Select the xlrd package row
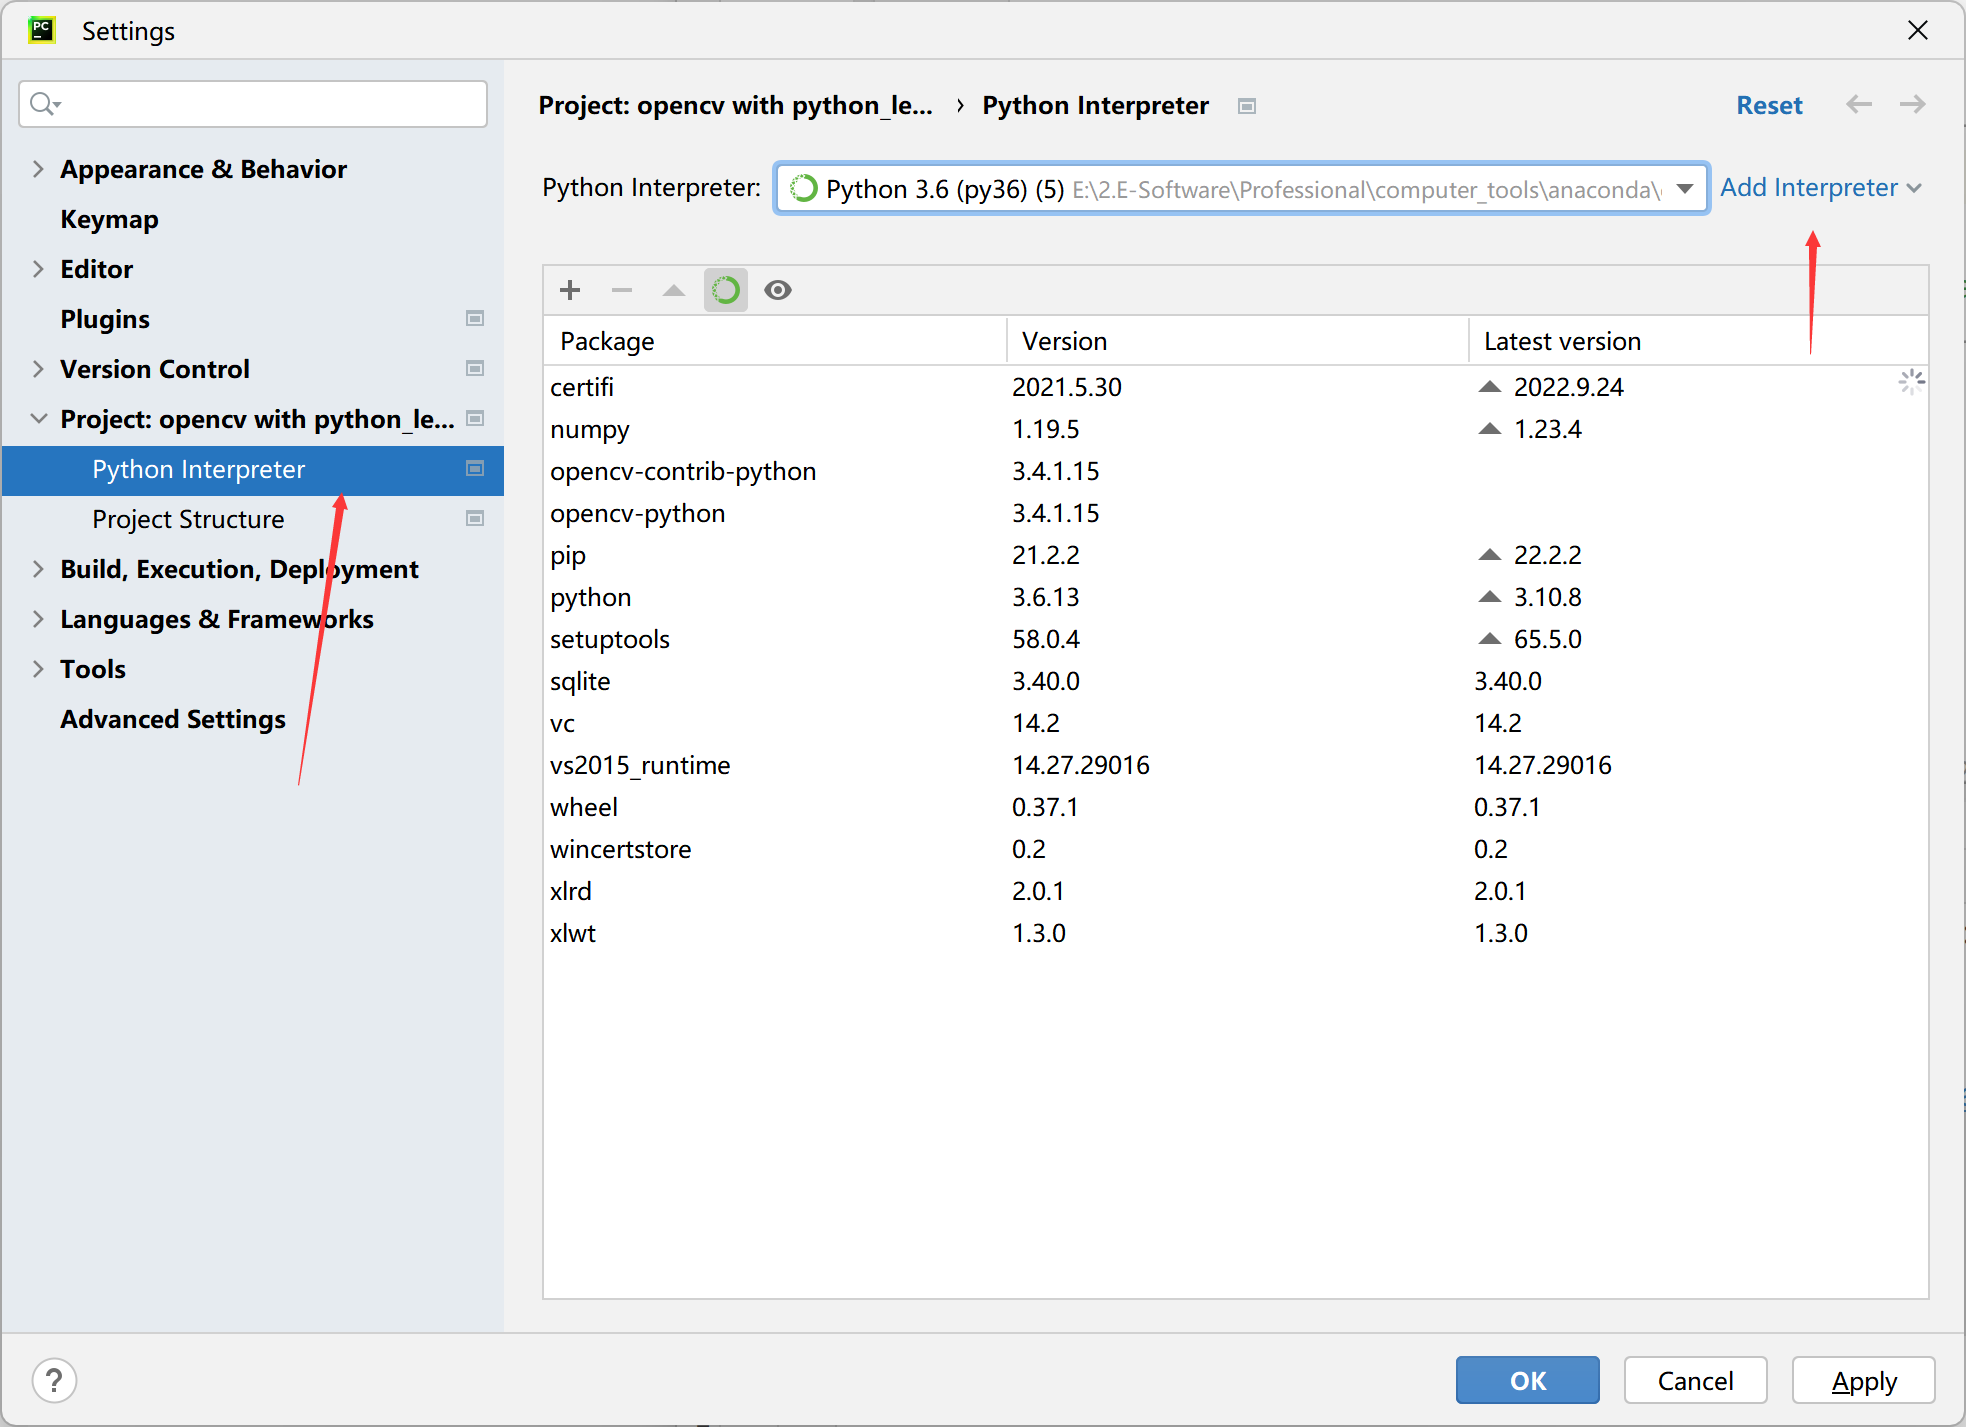 coord(1235,891)
